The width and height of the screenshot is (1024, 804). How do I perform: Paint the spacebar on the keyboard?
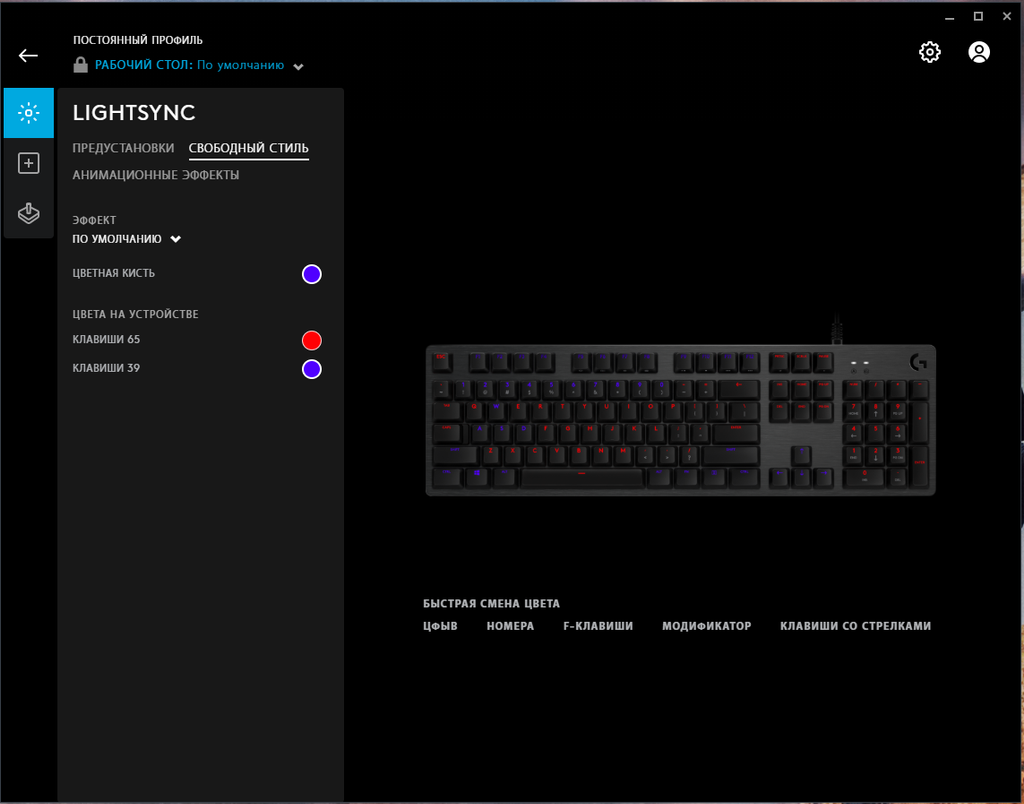click(x=583, y=478)
